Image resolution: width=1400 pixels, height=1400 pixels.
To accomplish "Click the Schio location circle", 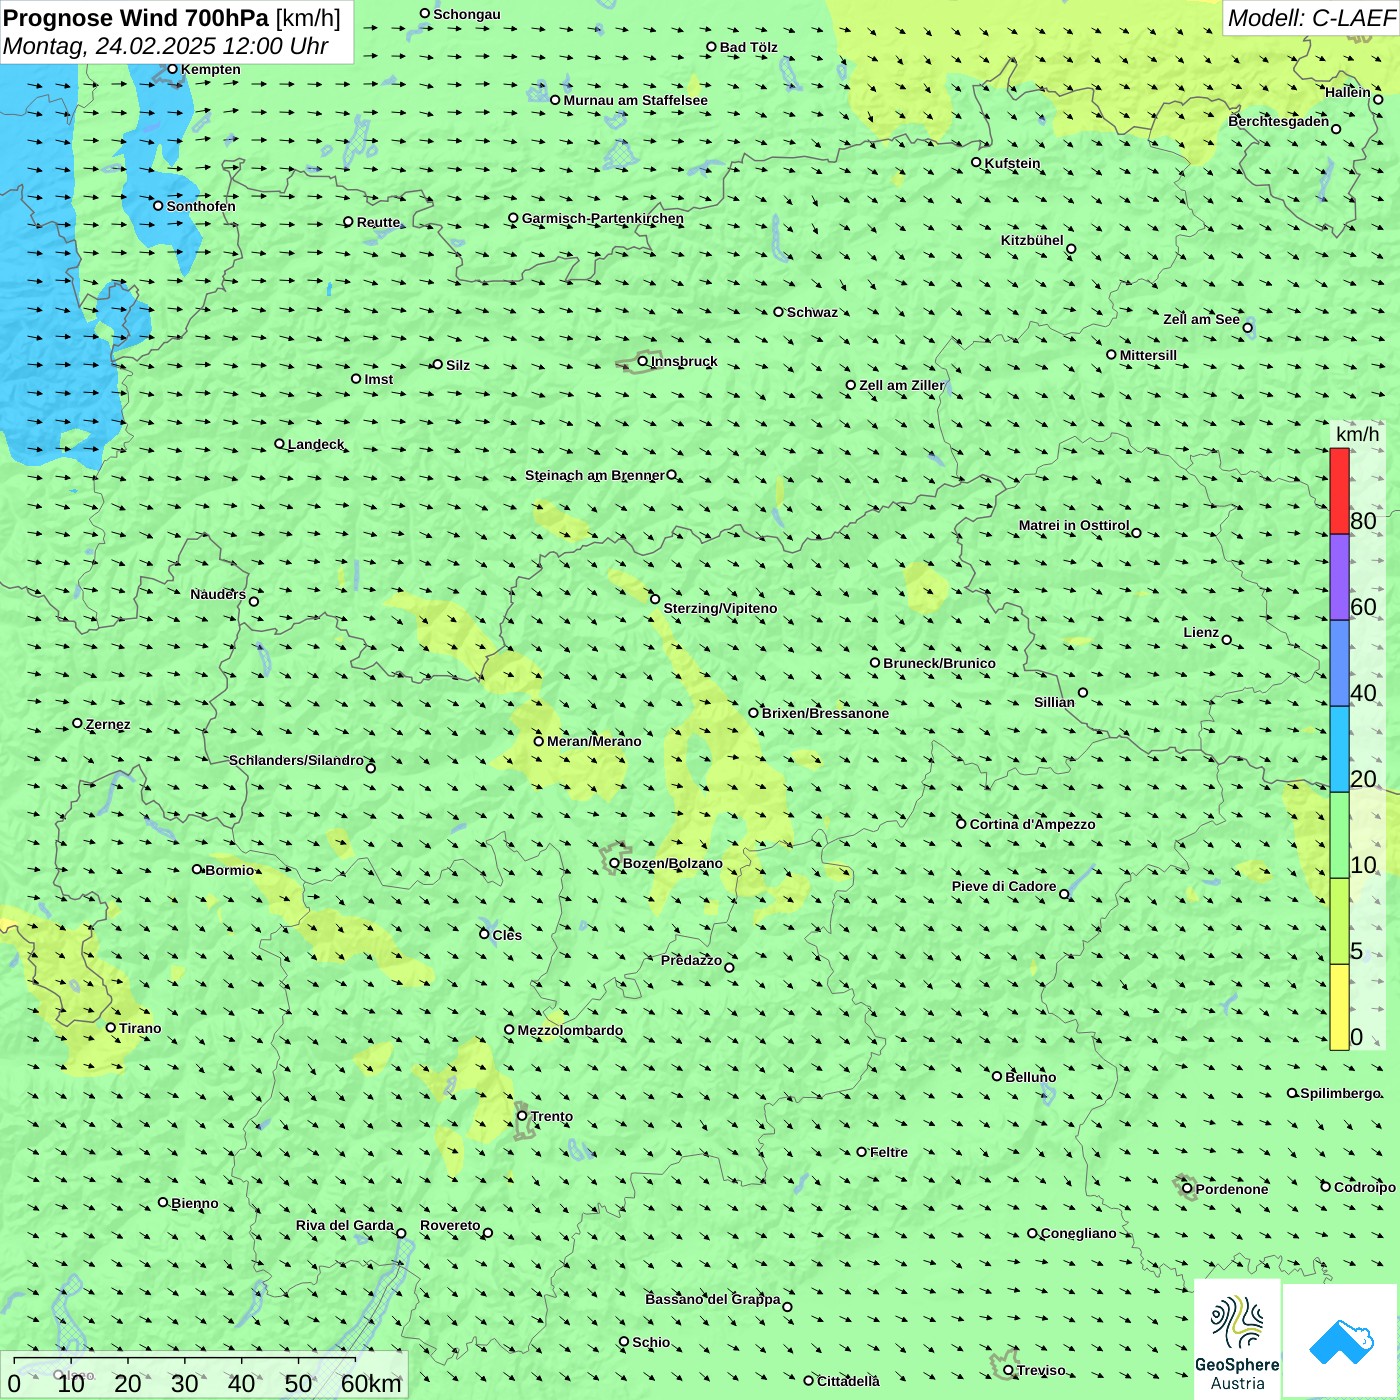I will coord(624,1342).
